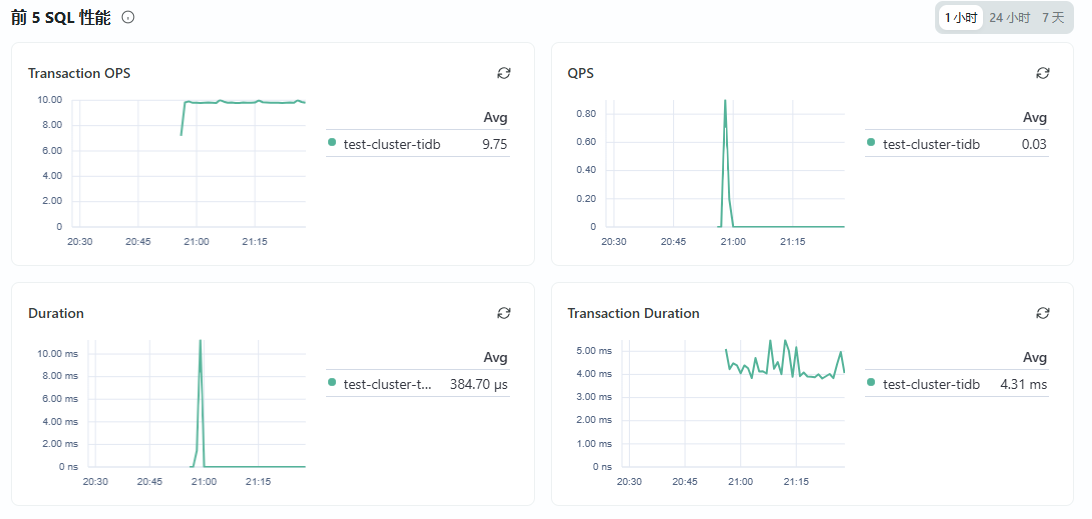Toggle test-cluster-tidb series in Transaction Duration legend
This screenshot has height=519, width=1092.
point(931,384)
